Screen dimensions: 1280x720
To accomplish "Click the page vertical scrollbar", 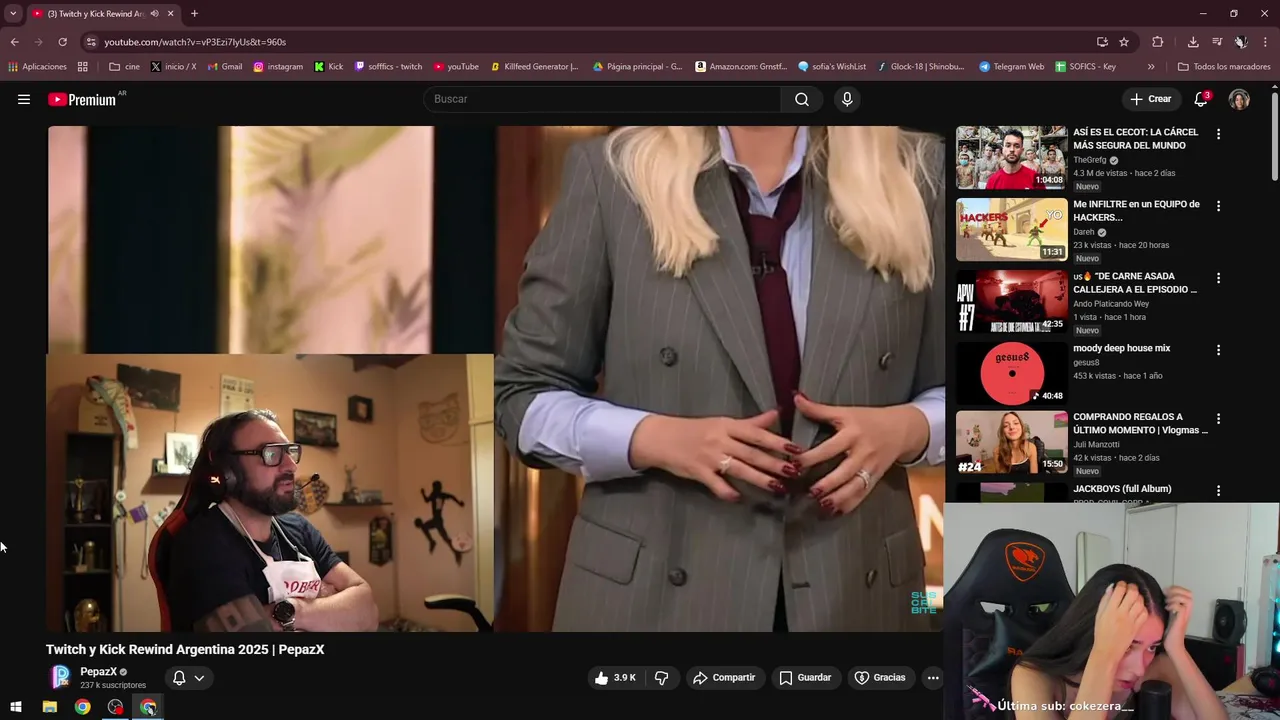I will click(1275, 135).
